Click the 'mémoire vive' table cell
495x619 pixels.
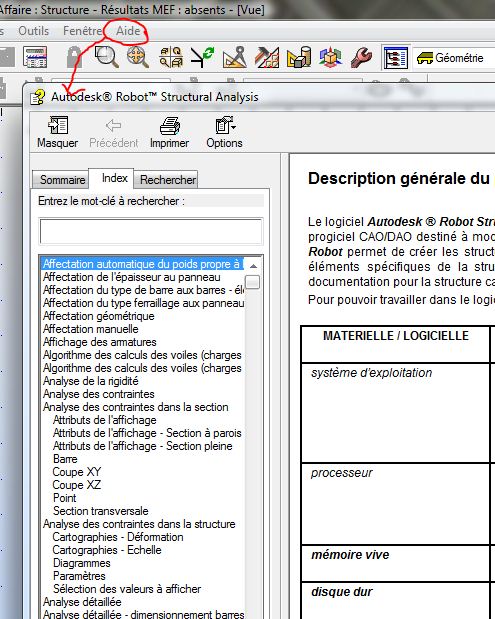(x=396, y=563)
